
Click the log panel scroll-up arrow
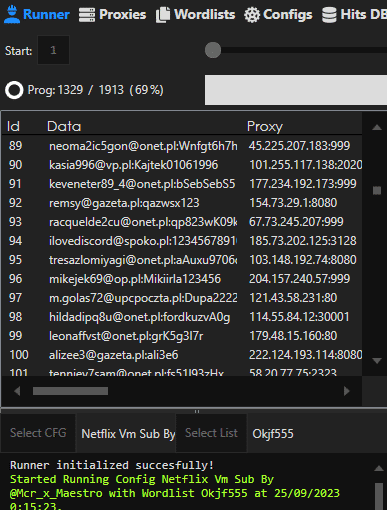(379, 468)
